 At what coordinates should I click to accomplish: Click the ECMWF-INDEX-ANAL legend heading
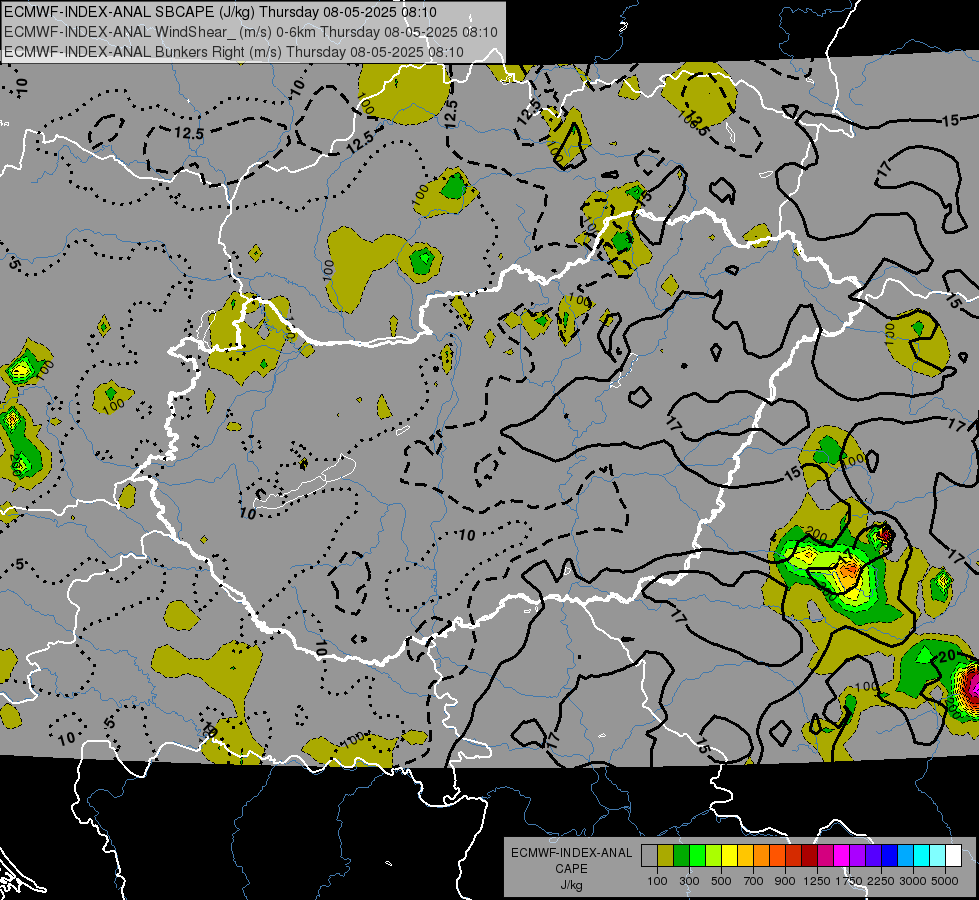point(571,853)
